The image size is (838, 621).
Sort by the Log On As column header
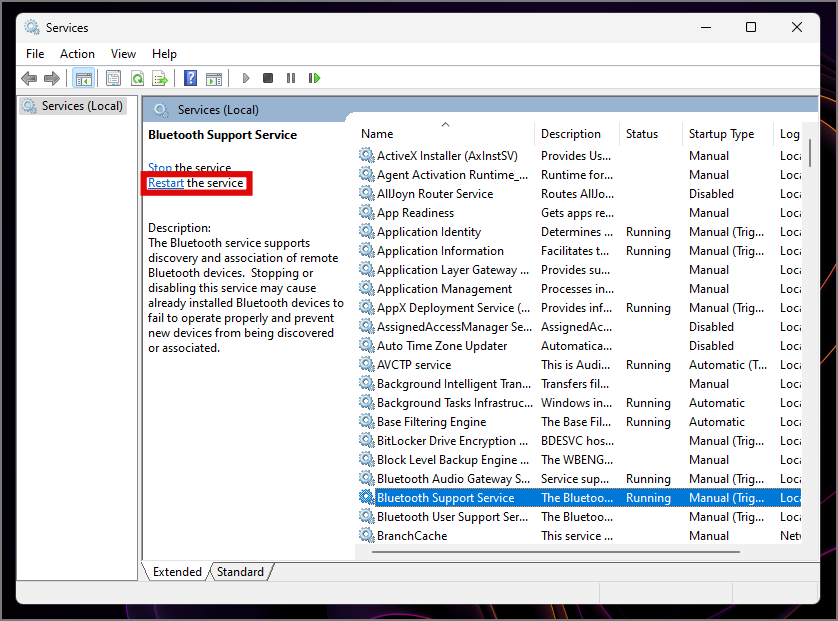point(789,134)
